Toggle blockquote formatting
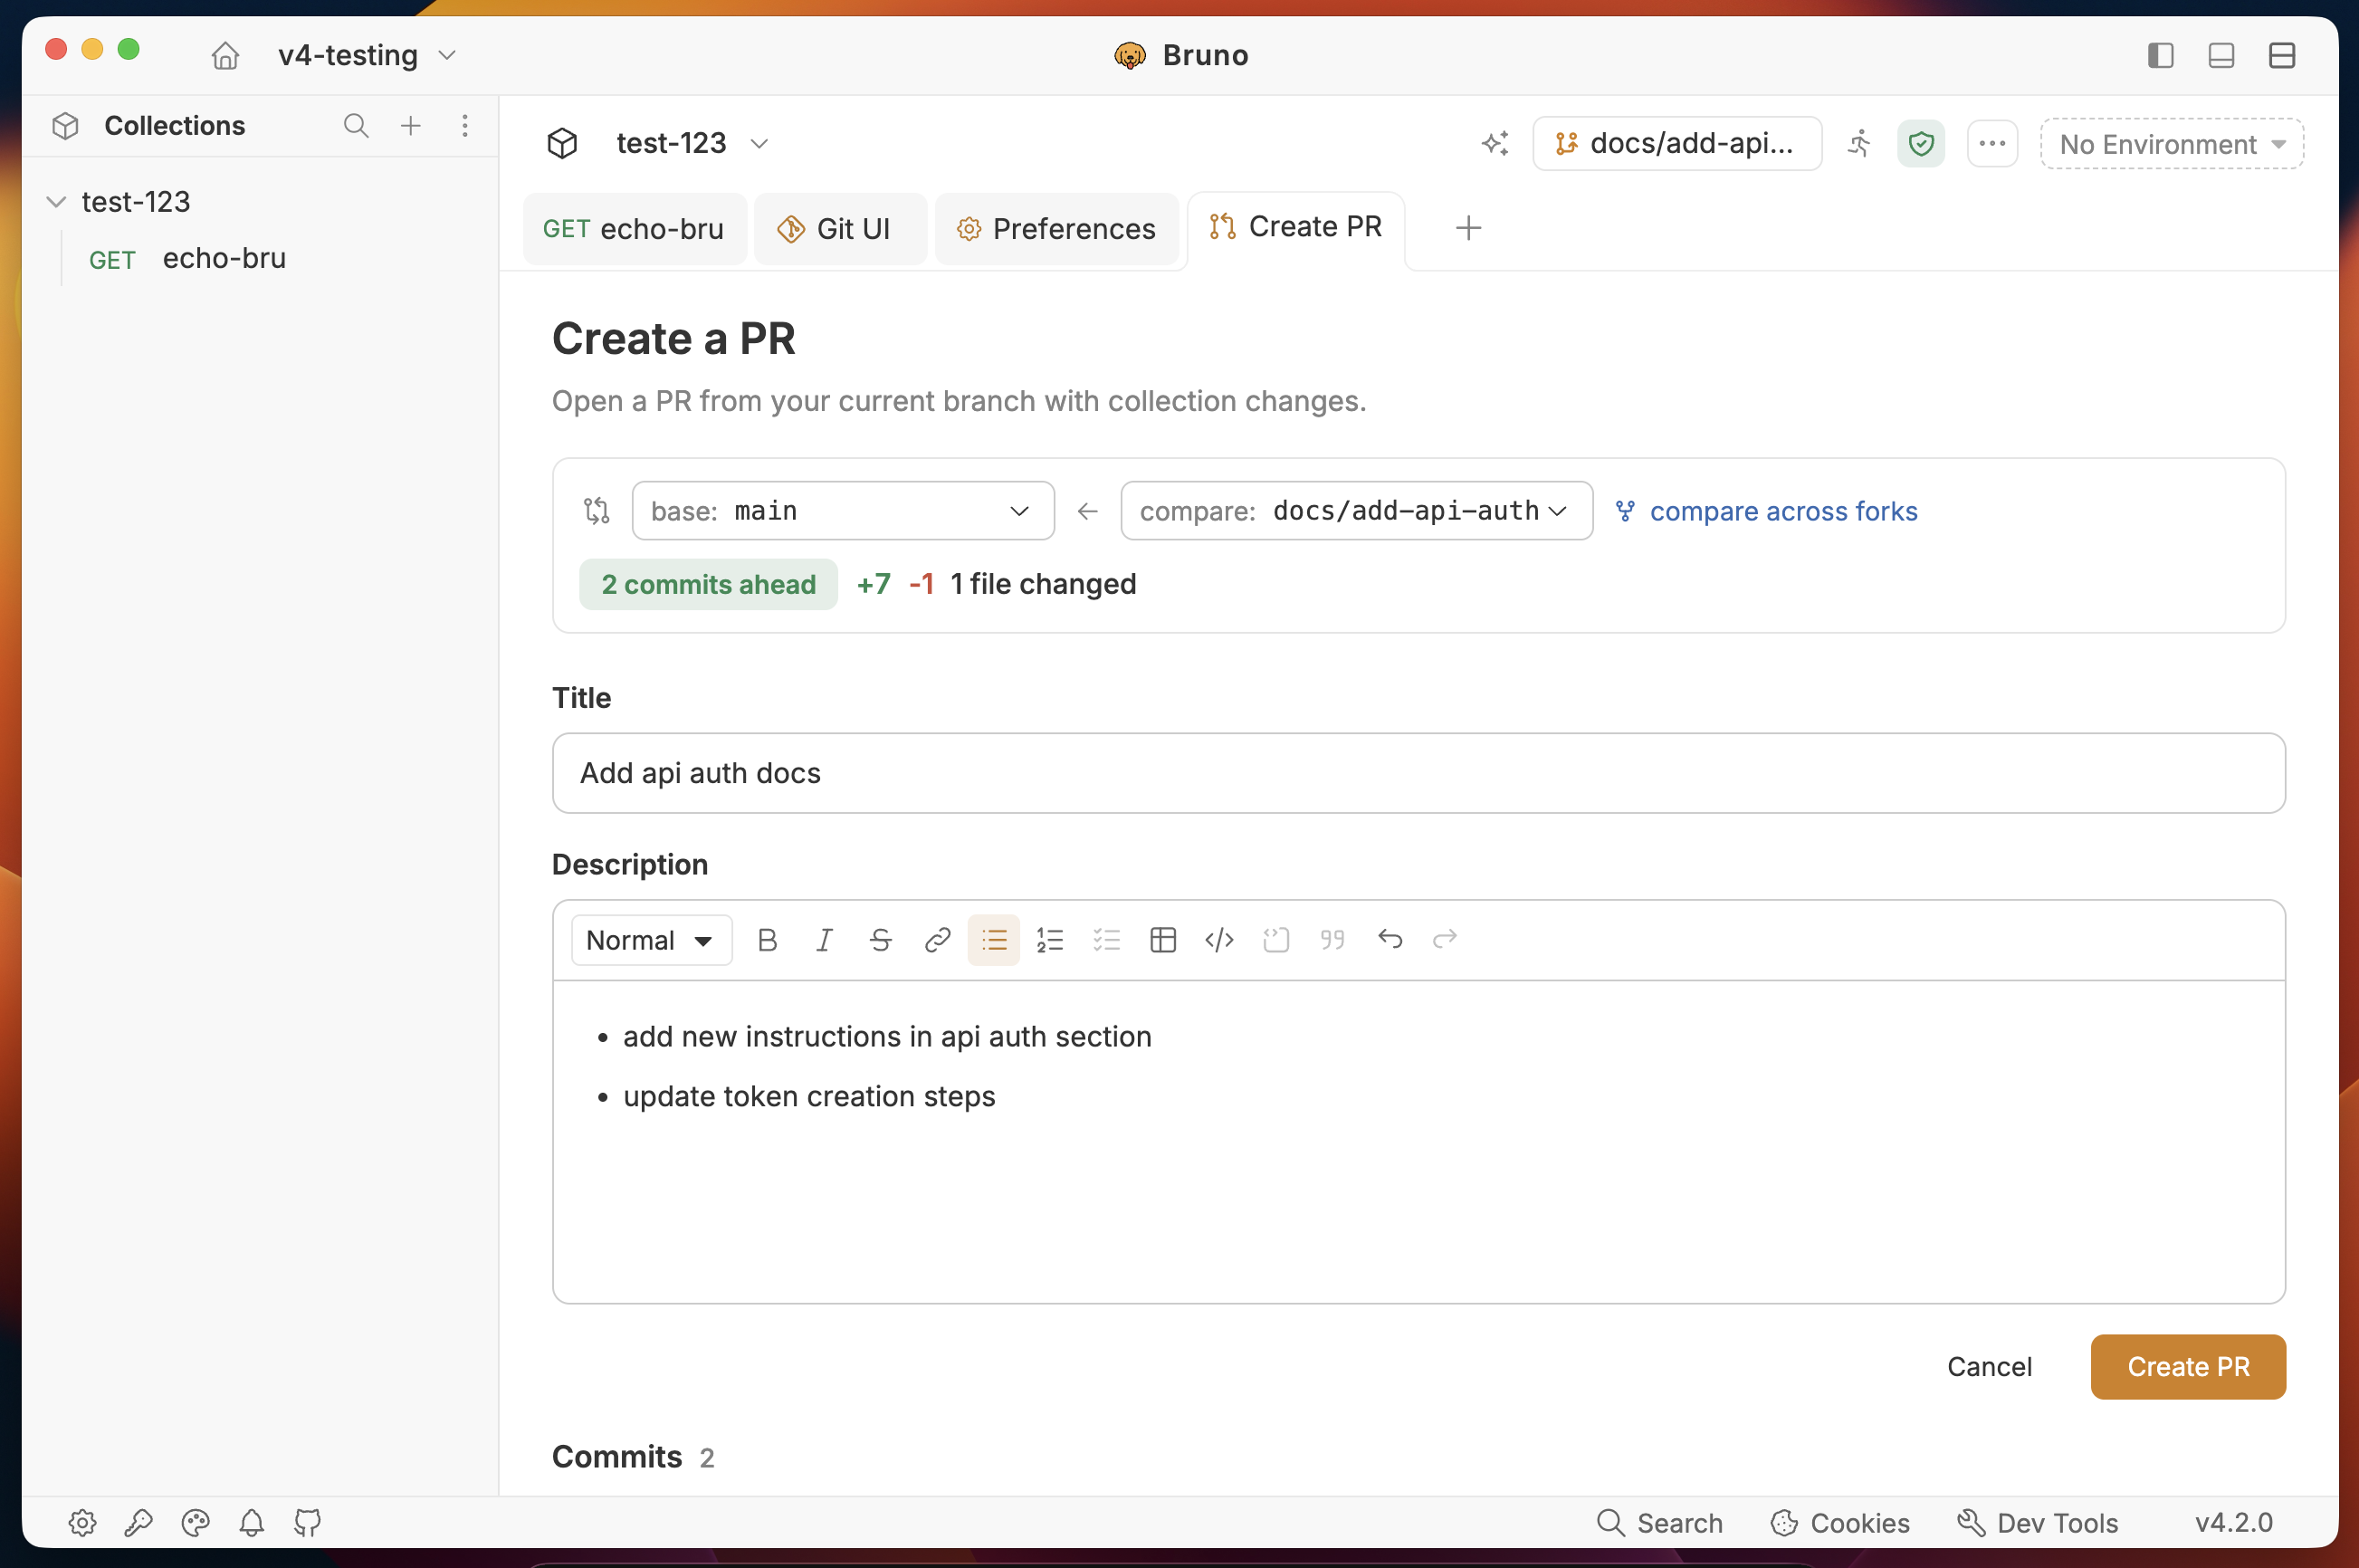 1332,940
